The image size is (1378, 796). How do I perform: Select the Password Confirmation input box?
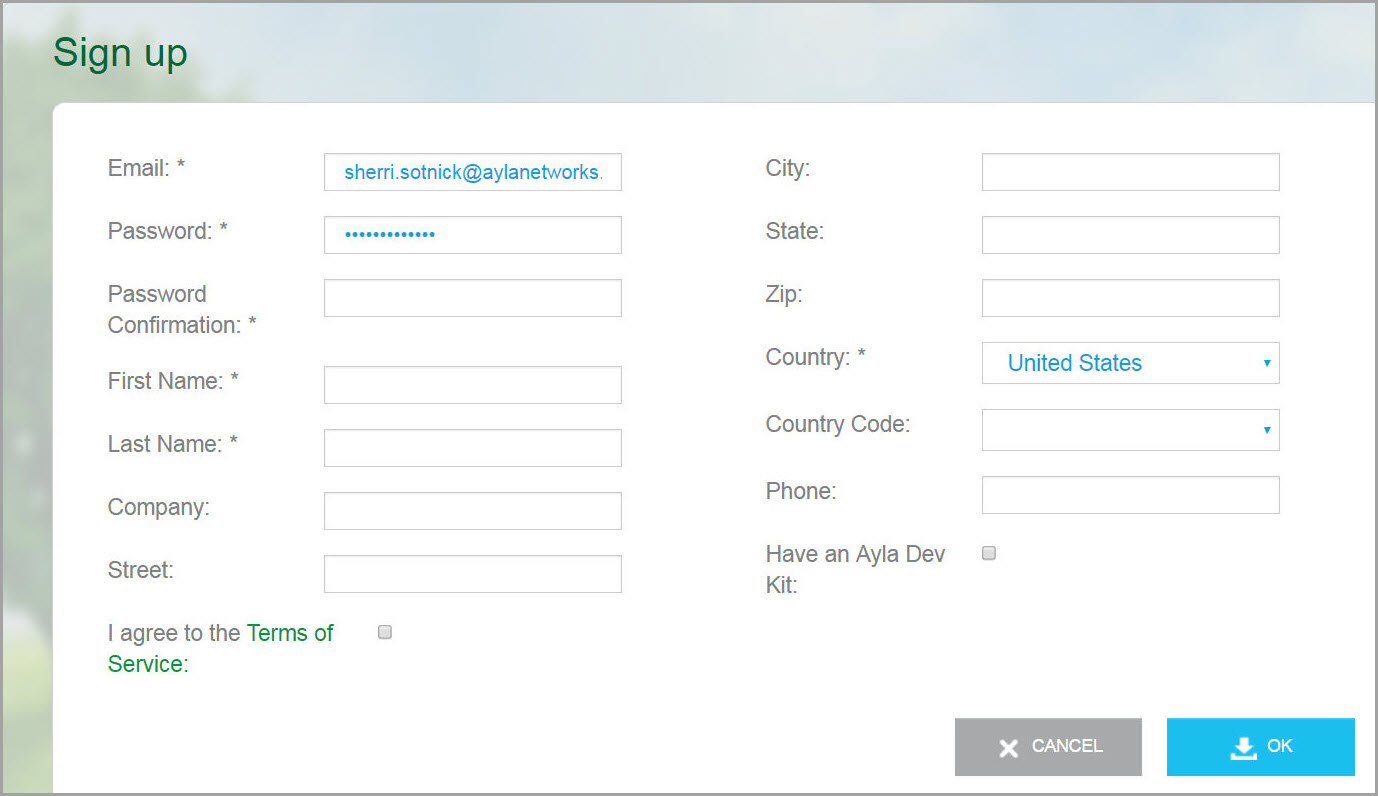click(472, 298)
